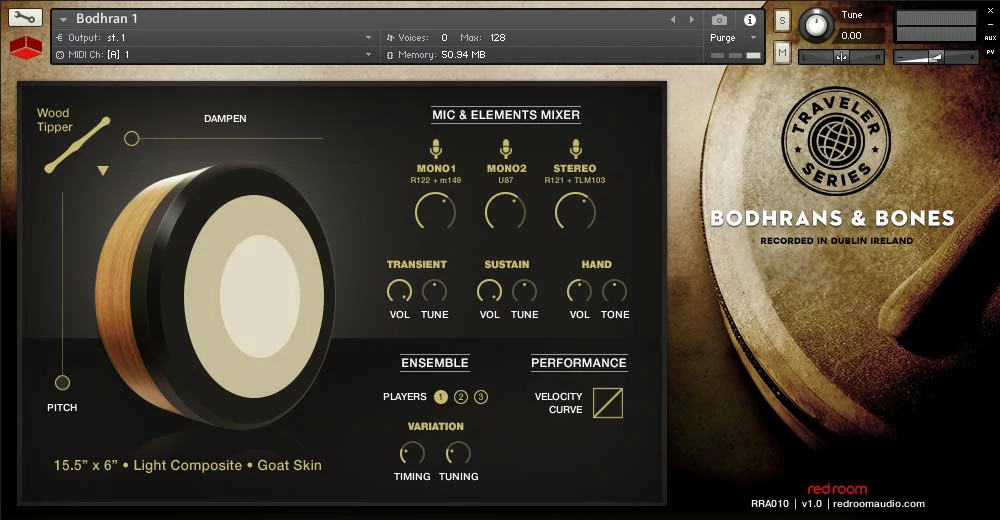The width and height of the screenshot is (1000, 520).
Task: Click the Wood Tipper stick icon
Action: (77, 146)
